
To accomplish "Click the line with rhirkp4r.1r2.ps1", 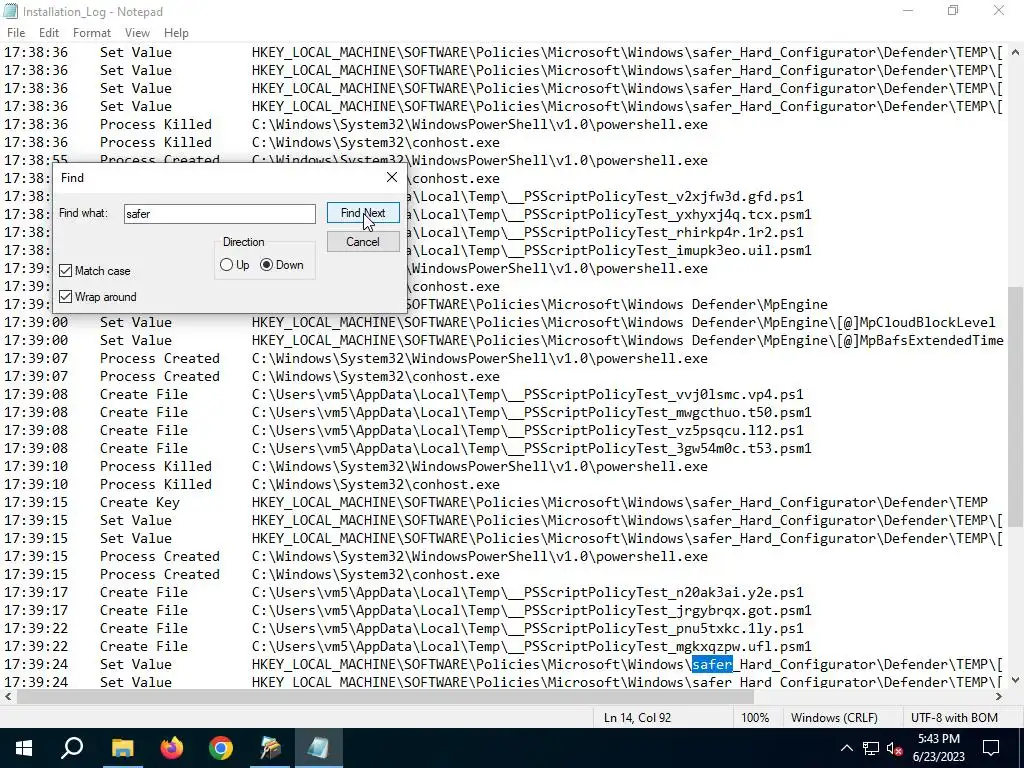I will pos(607,232).
